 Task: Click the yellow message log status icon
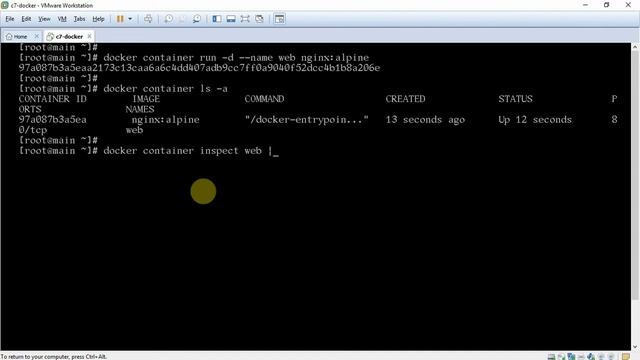tap(626, 357)
